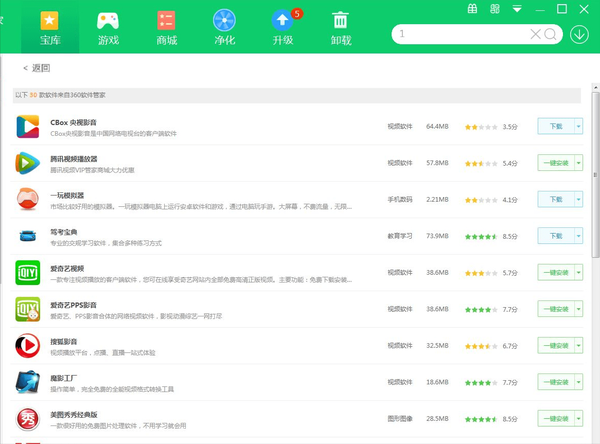600x444 pixels.
Task: Download 驾考宝典 with 下载 button
Action: [556, 236]
